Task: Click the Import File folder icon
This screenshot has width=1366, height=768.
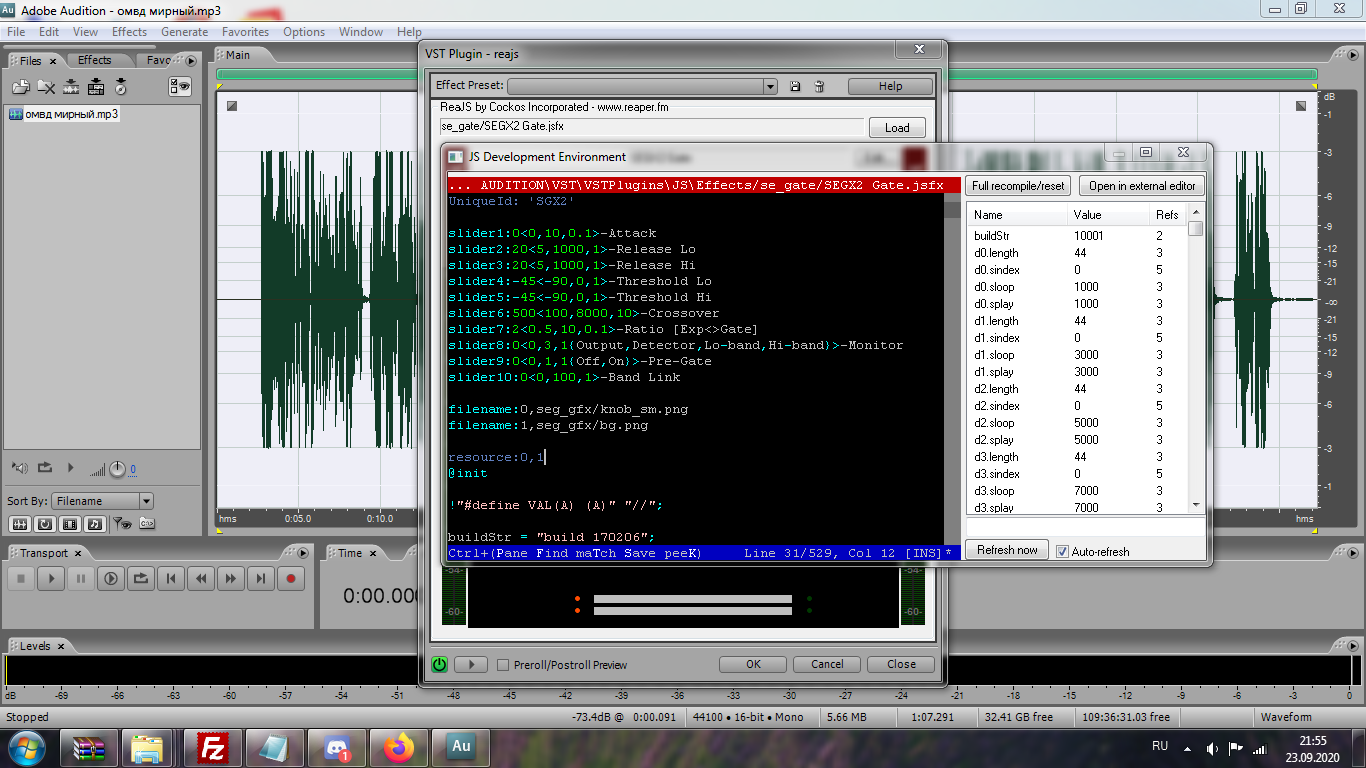Action: pyautogui.click(x=20, y=87)
